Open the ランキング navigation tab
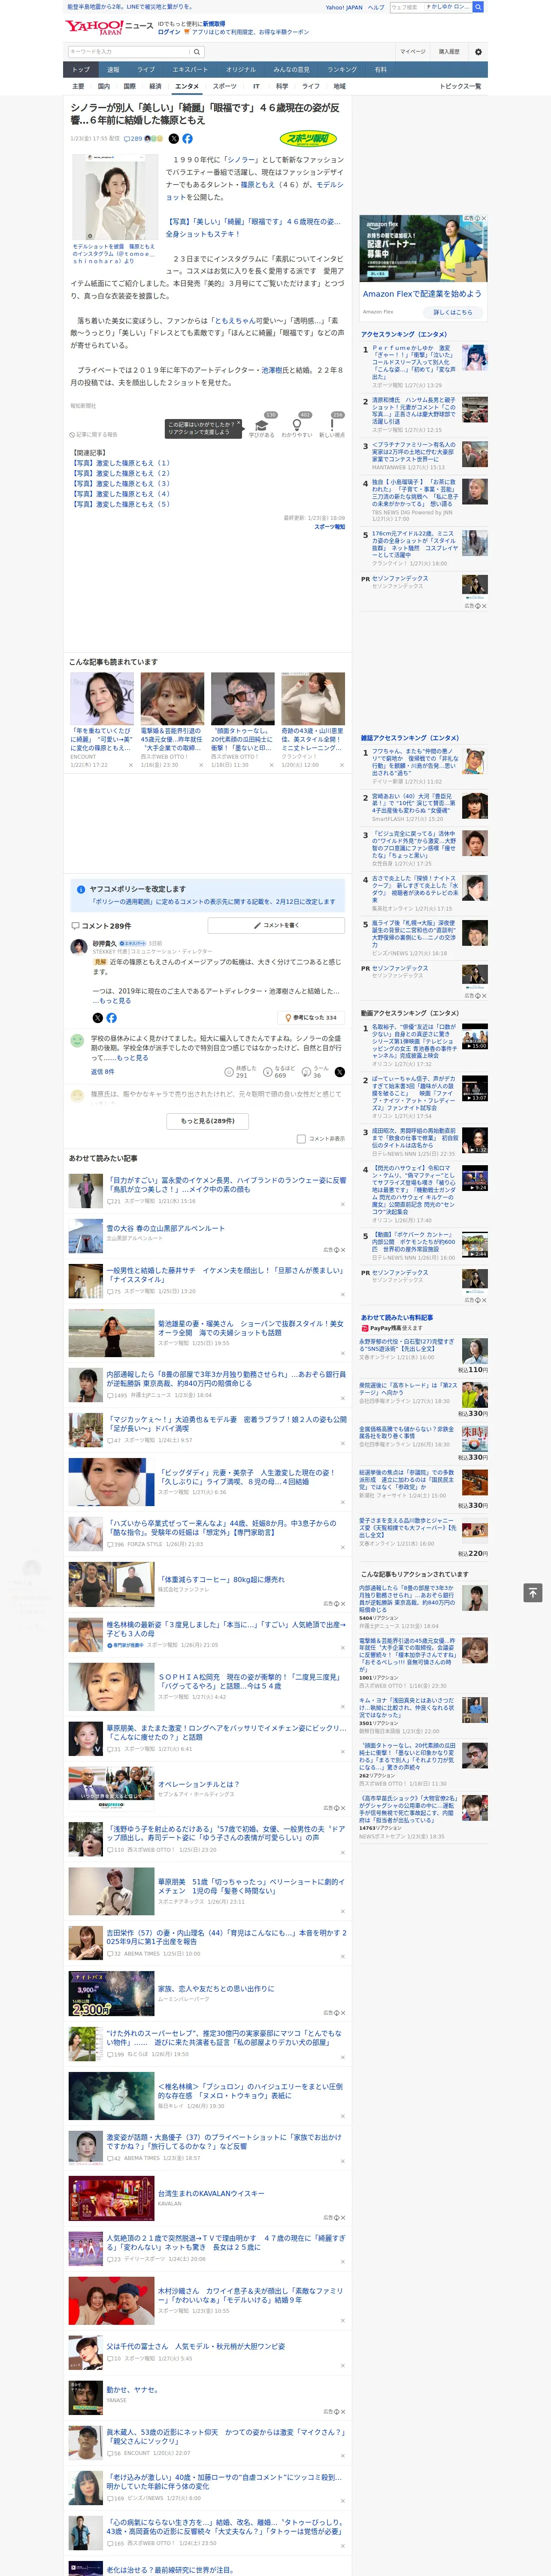This screenshot has width=551, height=2576. click(342, 69)
